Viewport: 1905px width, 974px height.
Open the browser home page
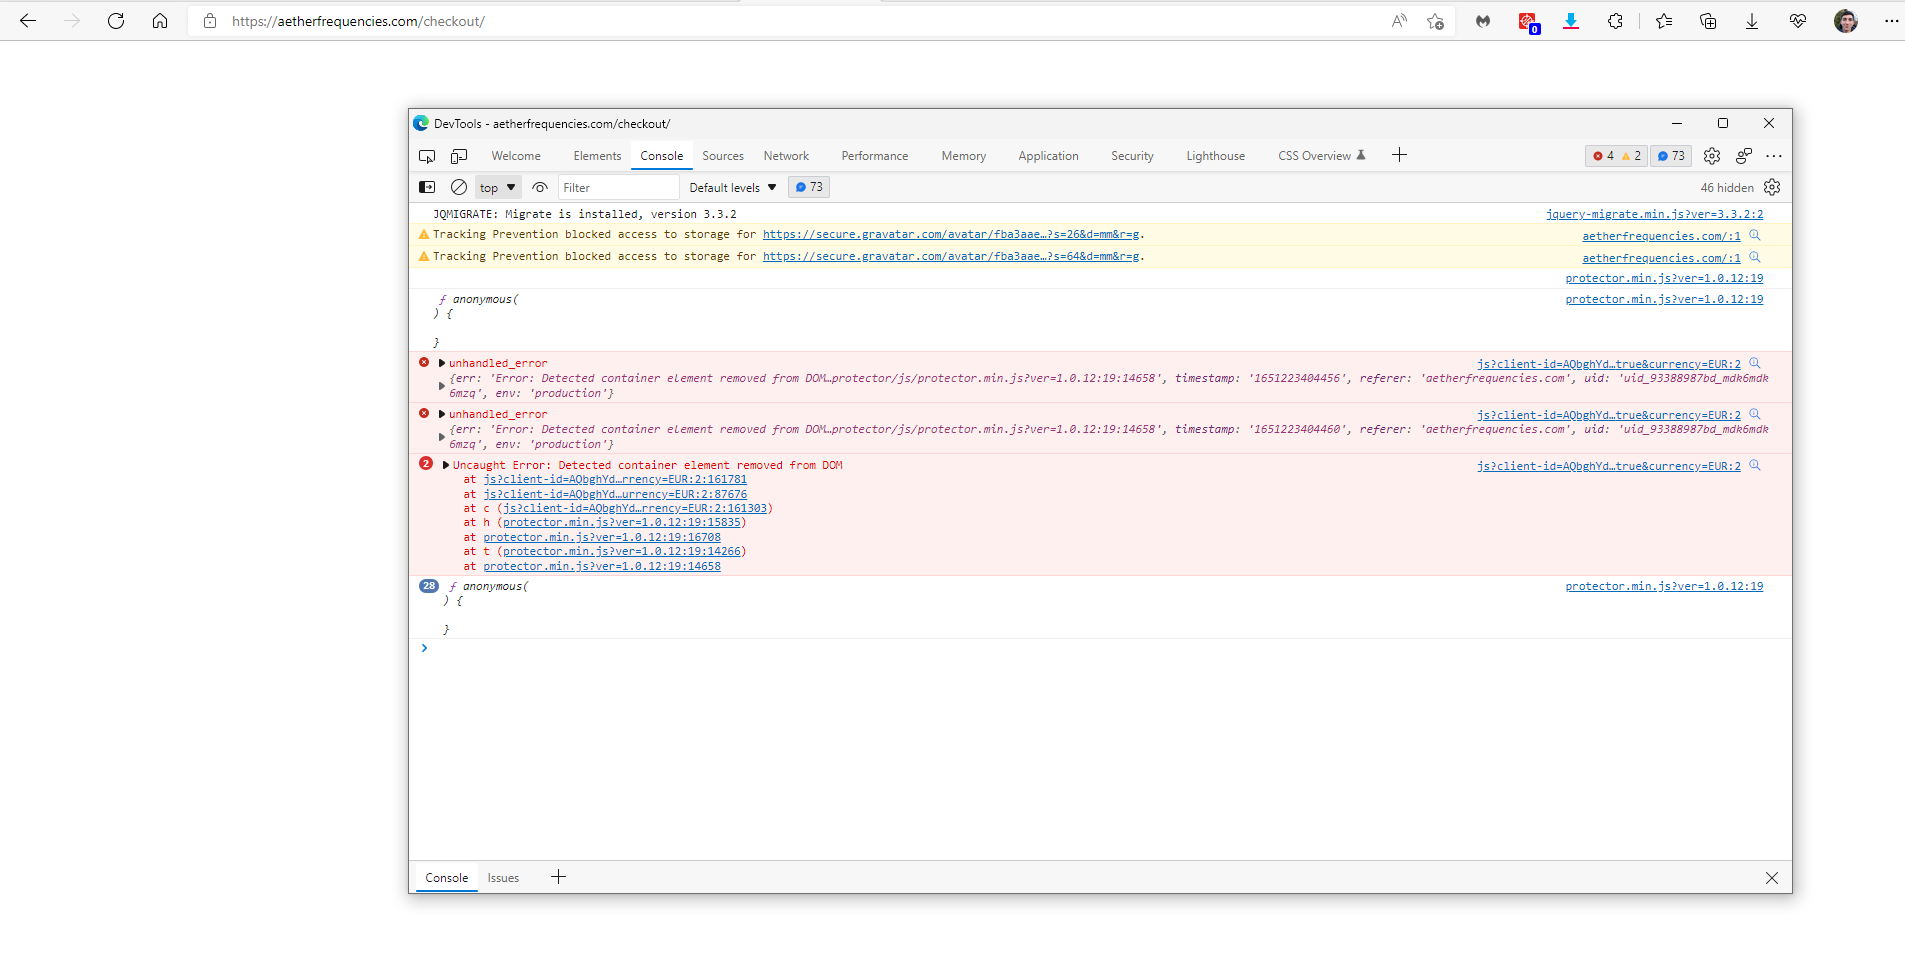tap(160, 21)
